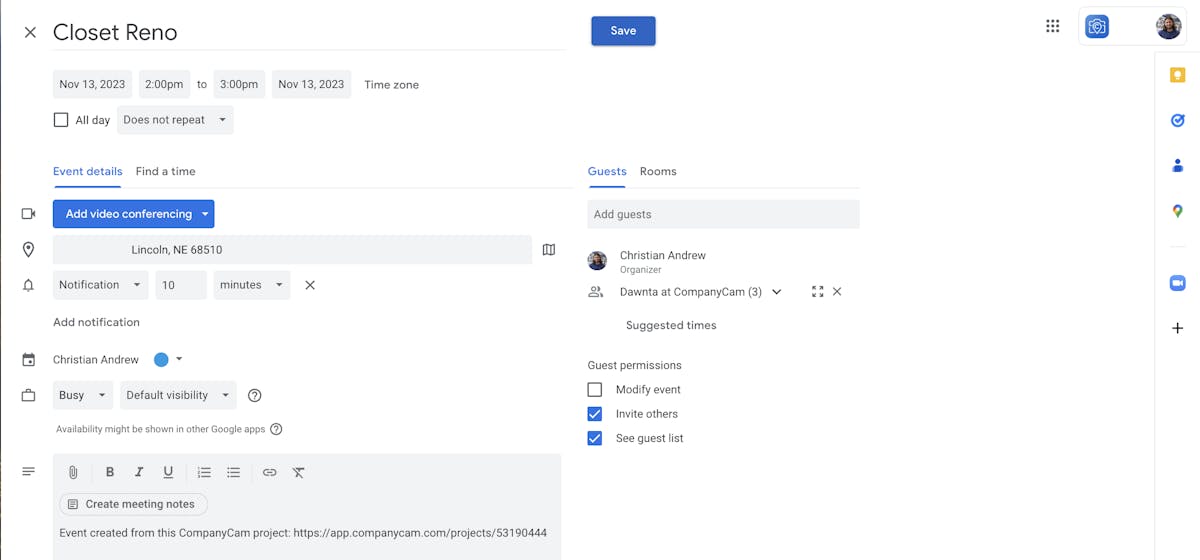Open Google Tasks side panel icon
This screenshot has height=560, width=1200.
click(1177, 120)
